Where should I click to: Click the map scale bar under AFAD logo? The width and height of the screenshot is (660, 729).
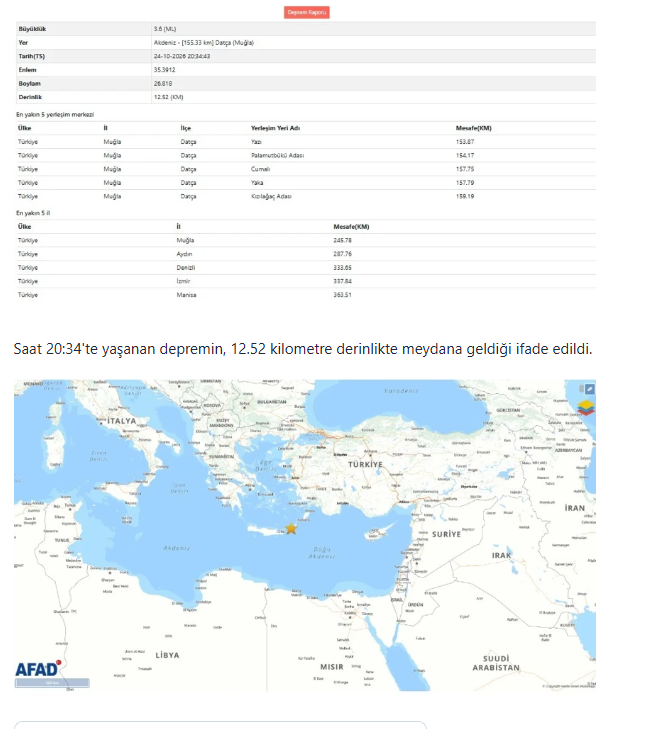(52, 683)
